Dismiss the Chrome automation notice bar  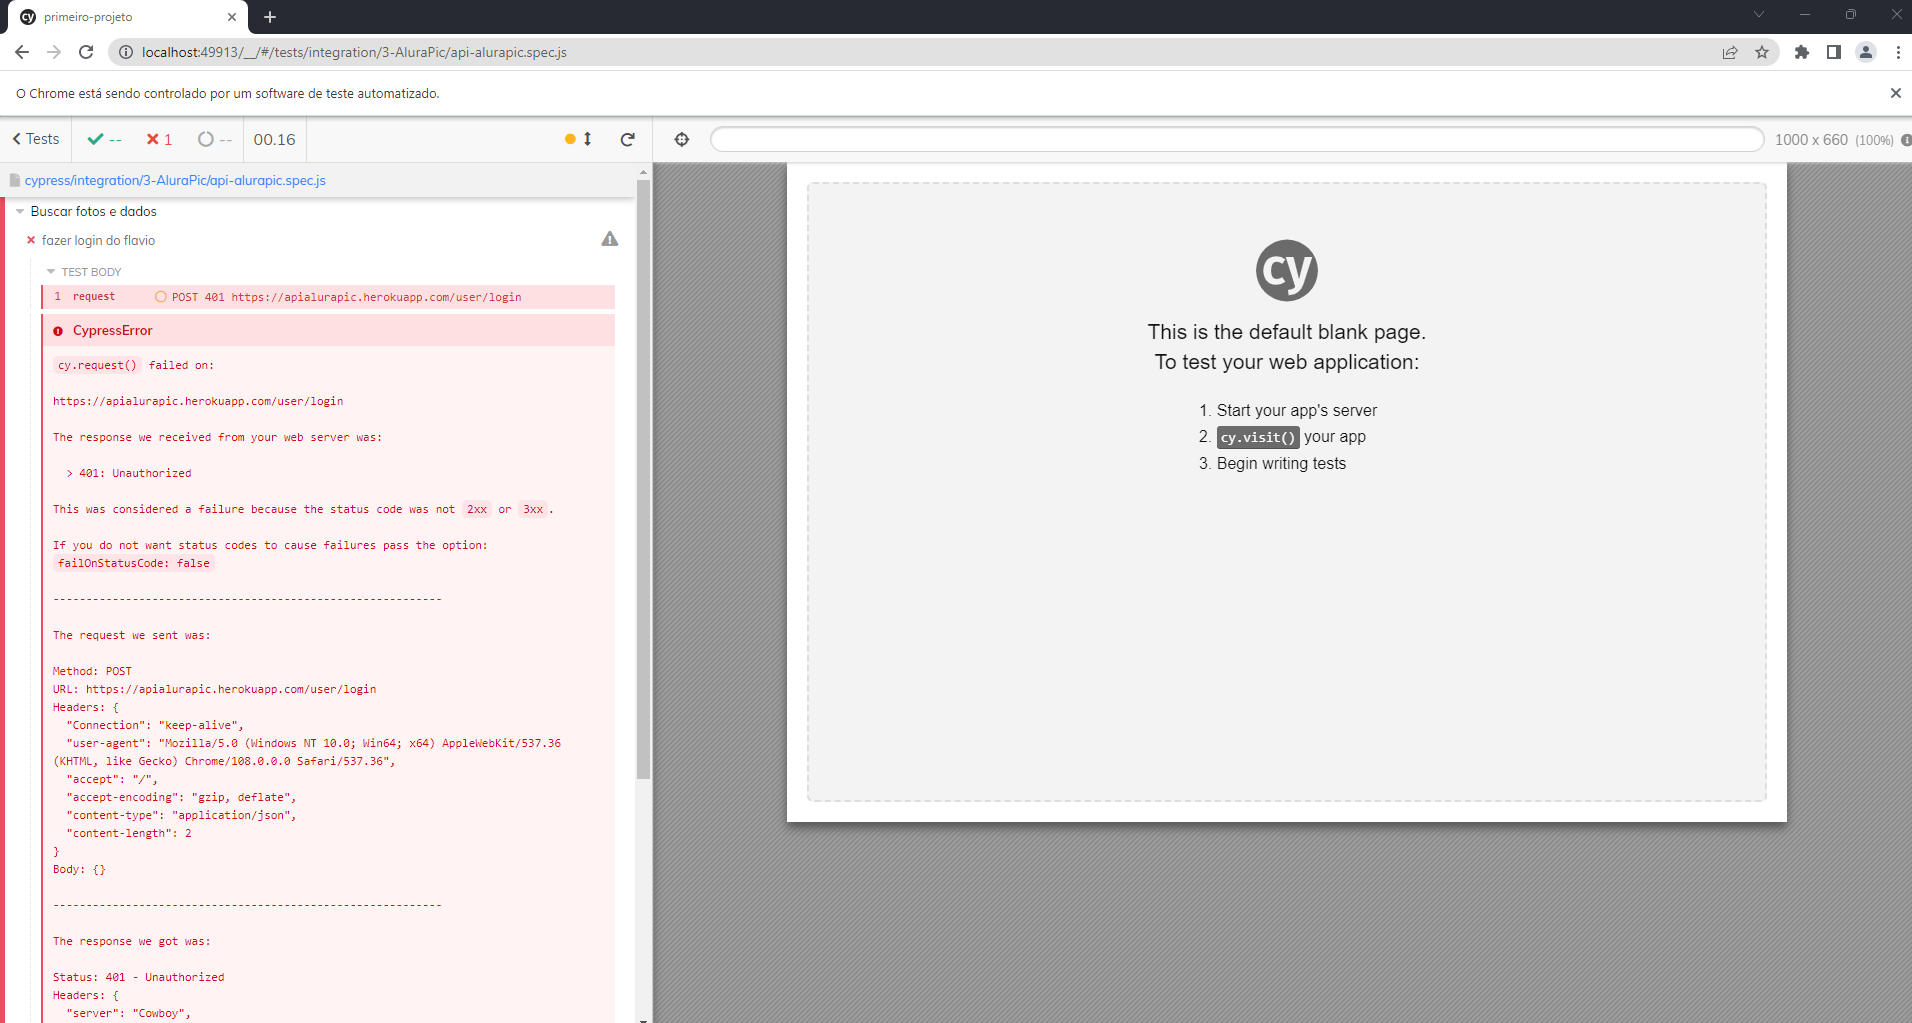coord(1895,93)
